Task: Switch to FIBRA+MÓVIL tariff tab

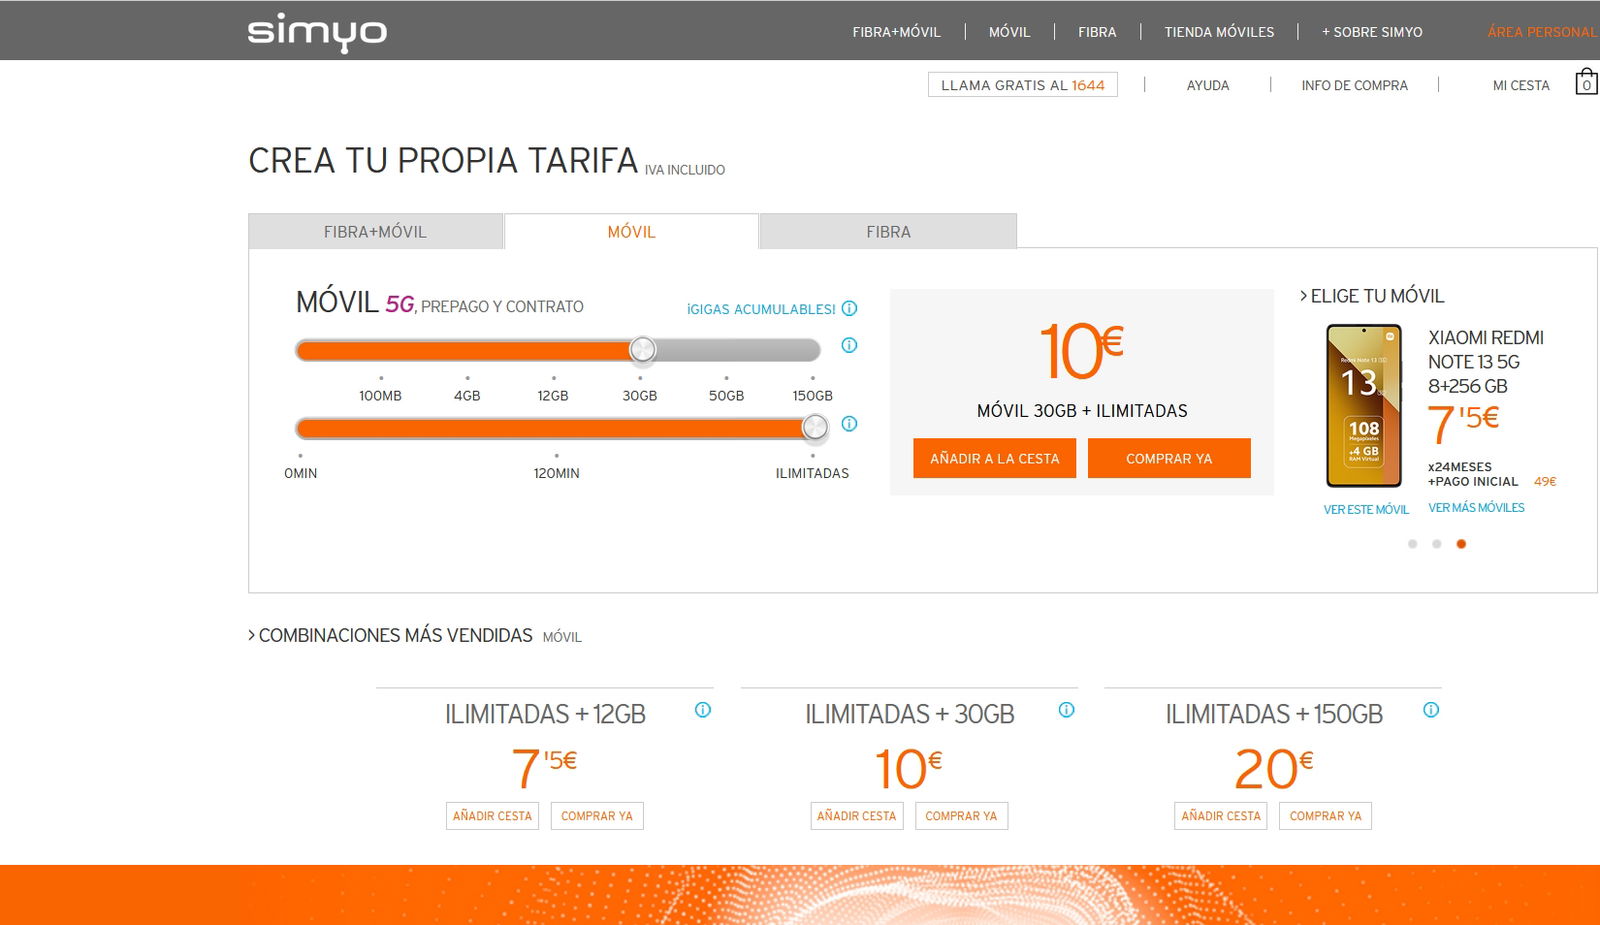Action: click(375, 231)
